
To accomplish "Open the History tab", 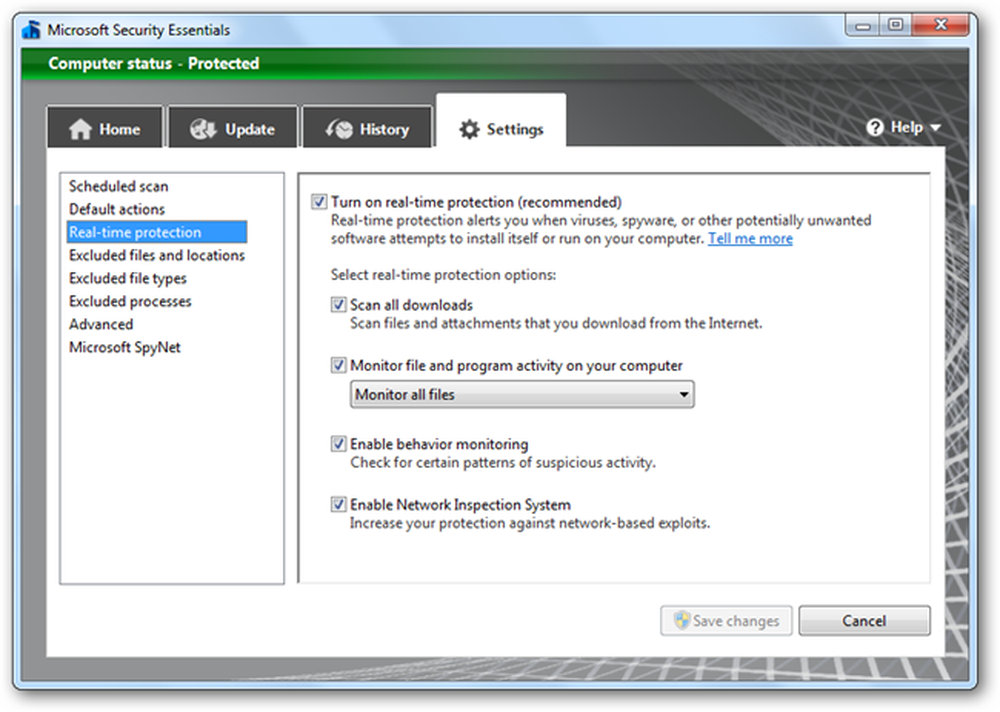I will coord(367,126).
